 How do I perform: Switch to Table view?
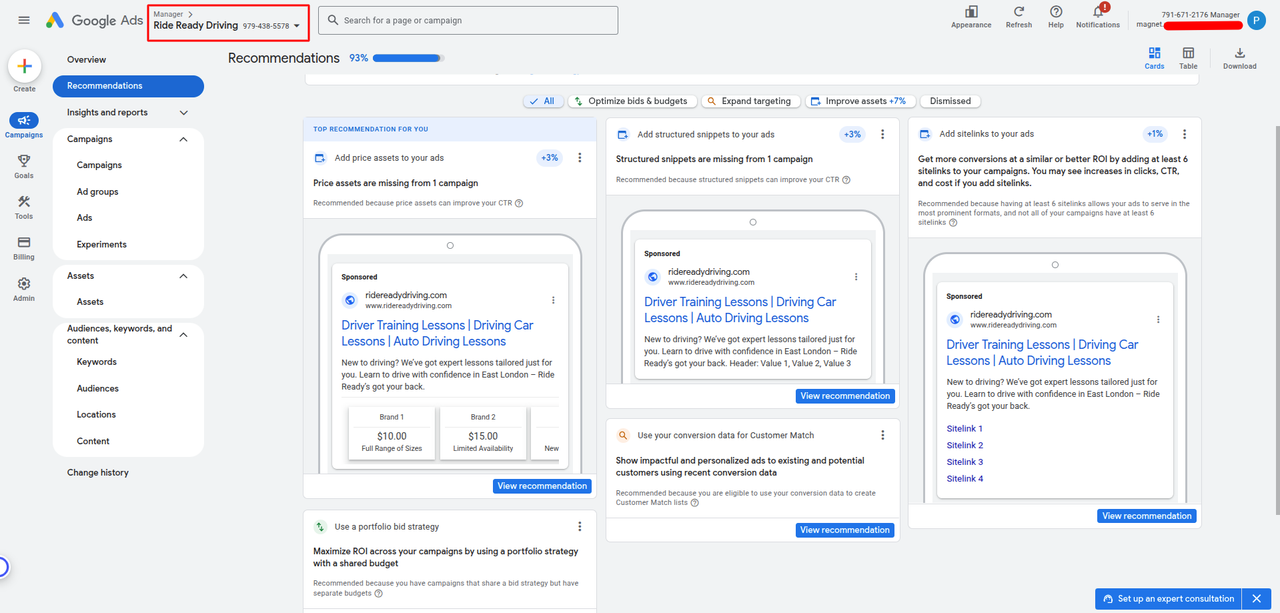click(1188, 58)
